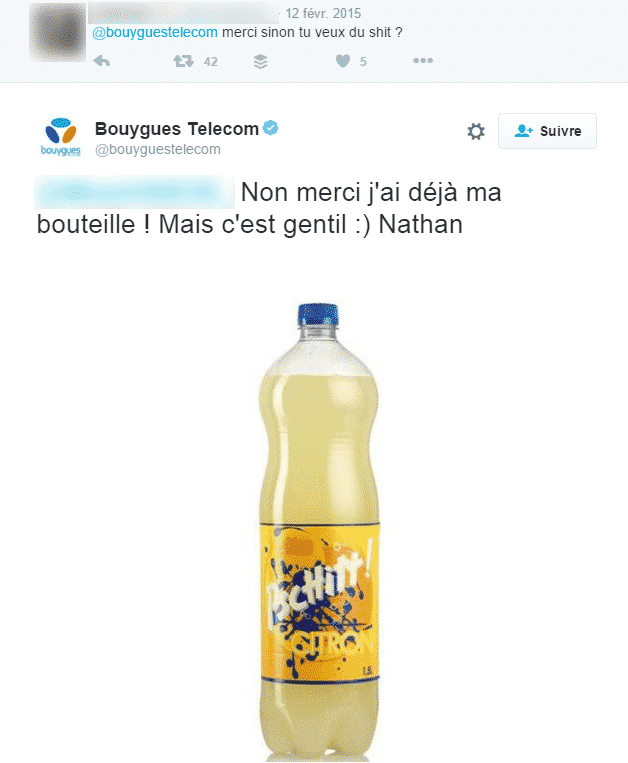Screen dimensions: 628x763
Task: Click the @bouyguestelecom handle under the profile name
Action: click(158, 149)
